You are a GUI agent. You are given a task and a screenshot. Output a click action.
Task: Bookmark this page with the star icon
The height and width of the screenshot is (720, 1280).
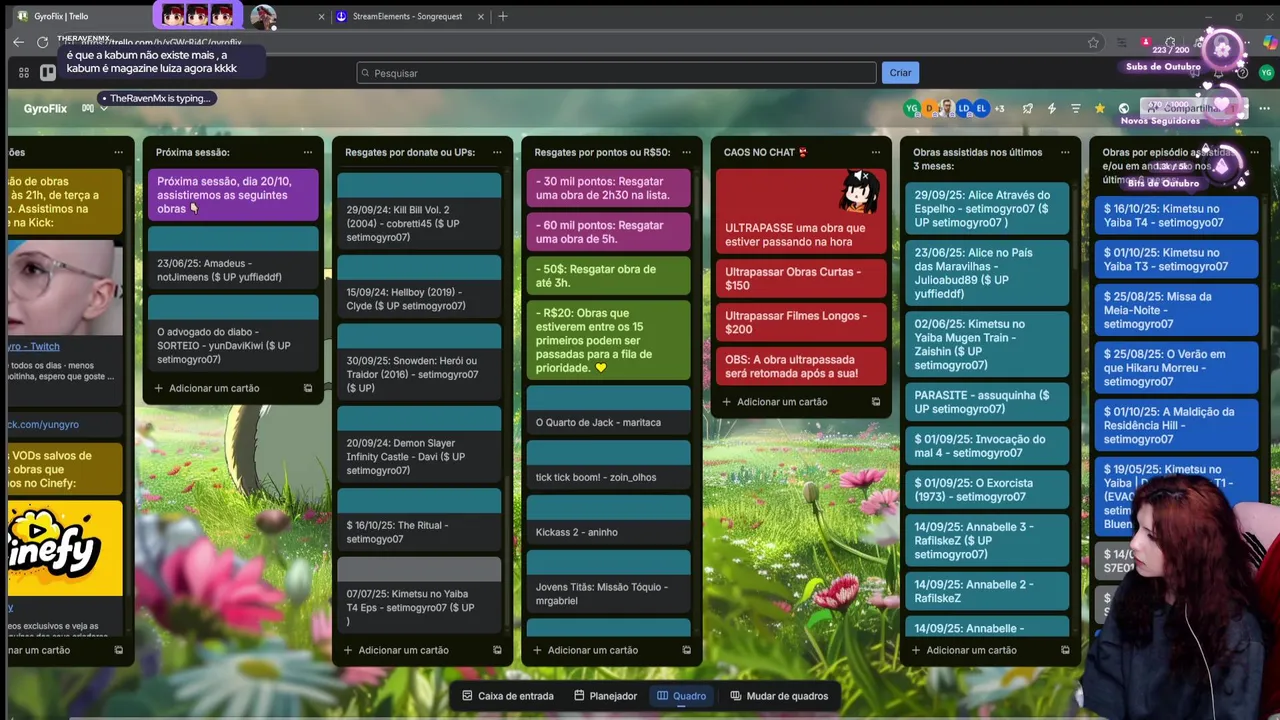click(x=1093, y=42)
